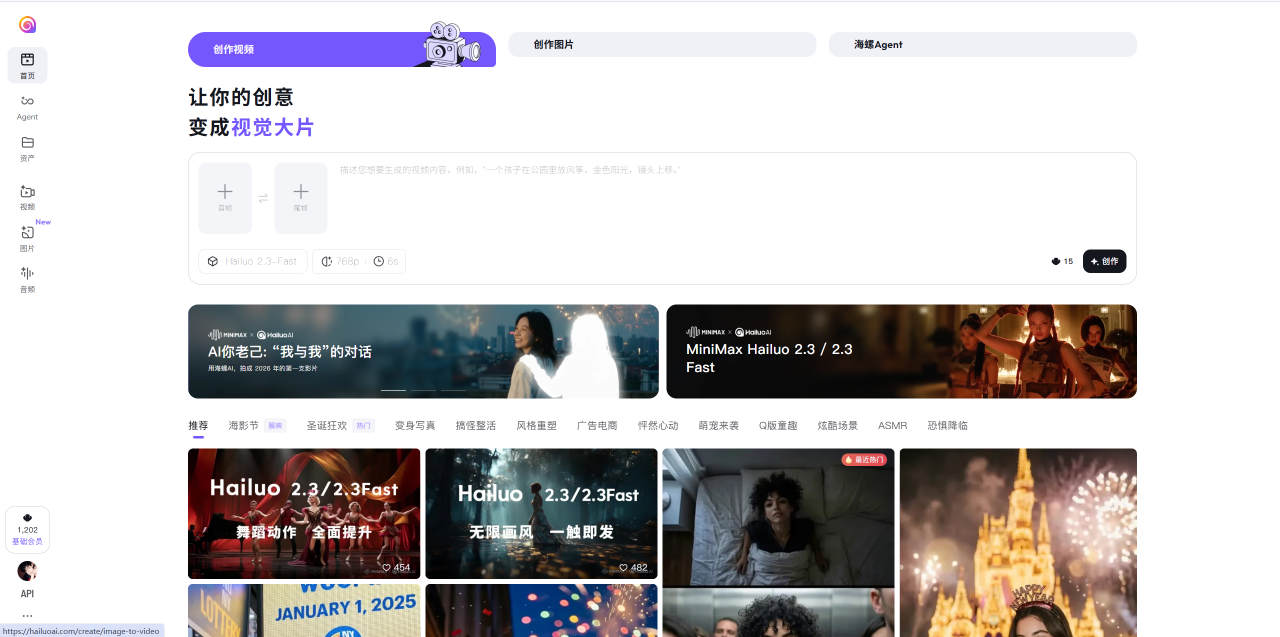The image size is (1280, 637).
Task: Click the 创作 create button
Action: [1104, 261]
